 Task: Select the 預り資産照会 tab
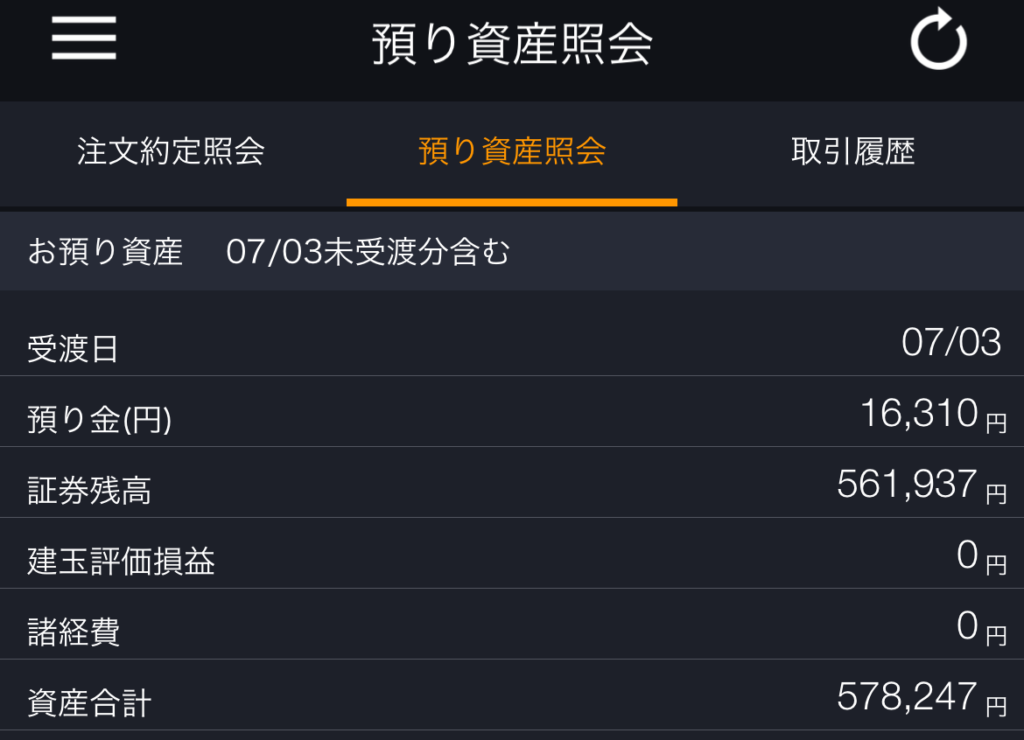tap(512, 152)
